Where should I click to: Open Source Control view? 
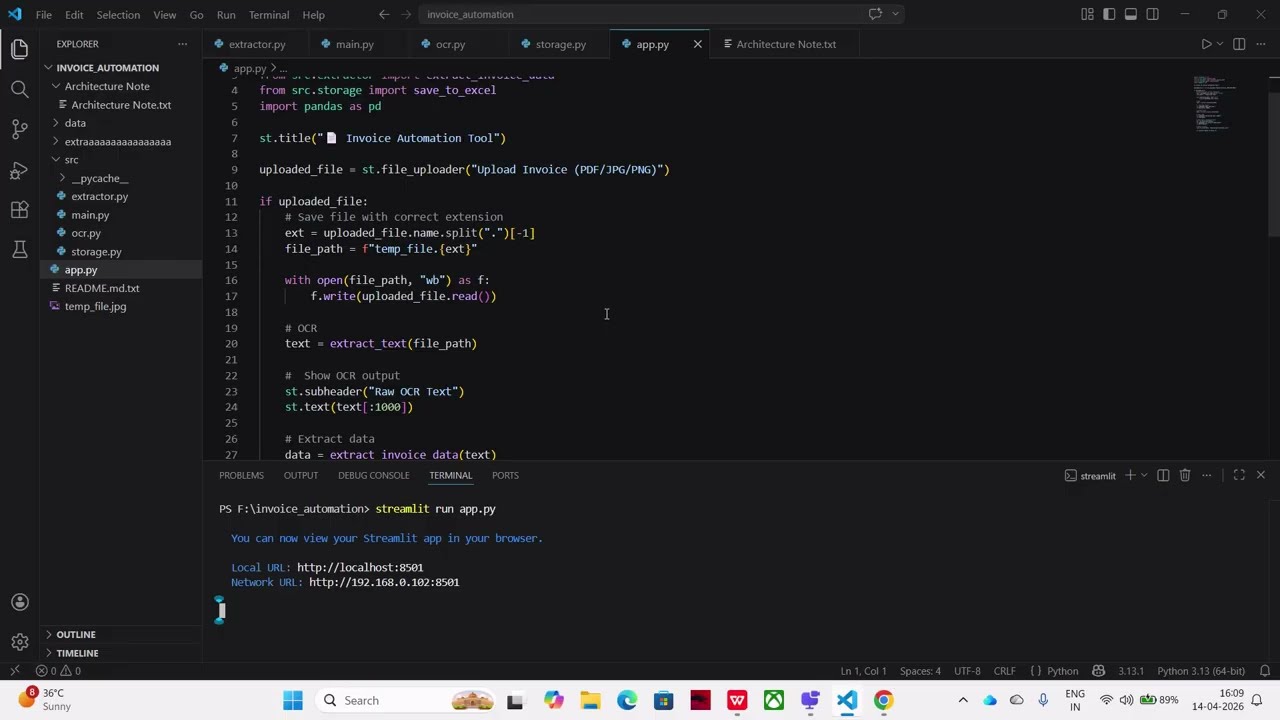[x=19, y=129]
